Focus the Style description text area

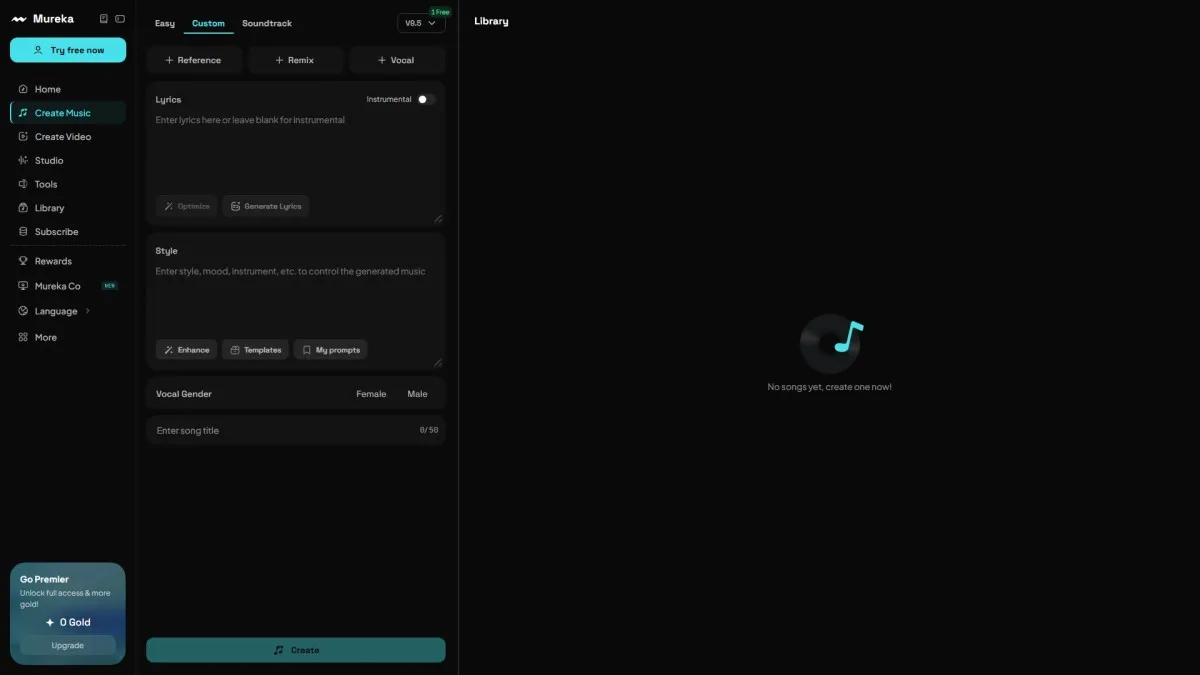295,300
